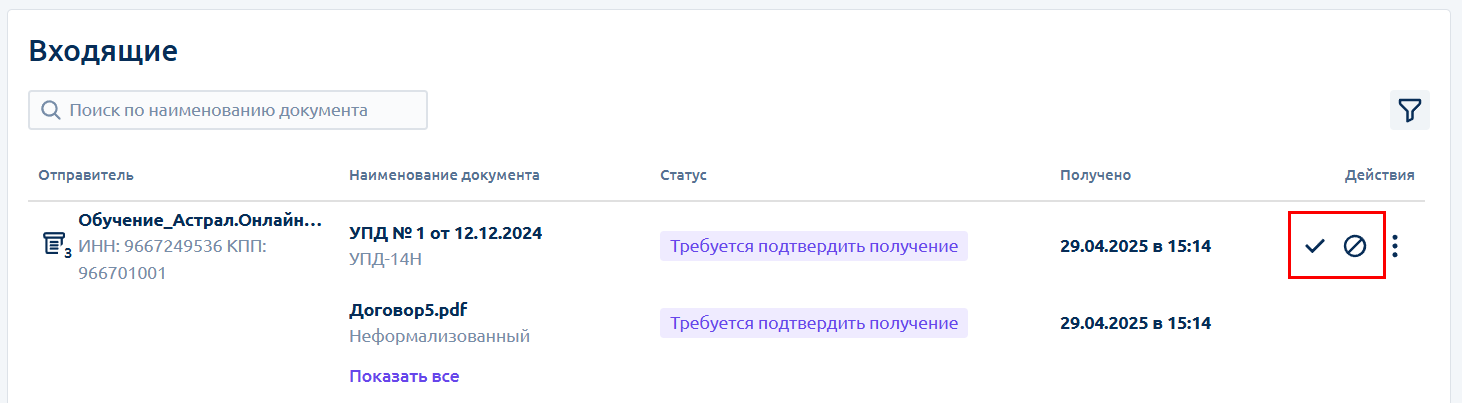The image size is (1462, 403).
Task: Focus the document name search field
Action: coord(228,110)
